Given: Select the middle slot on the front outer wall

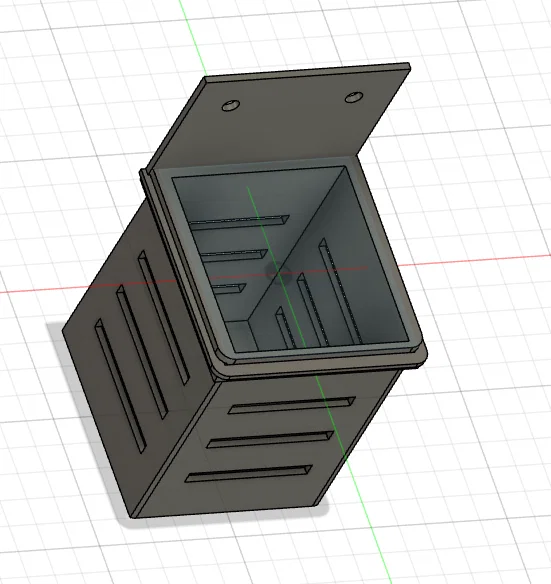Looking at the screenshot, I should [270, 439].
